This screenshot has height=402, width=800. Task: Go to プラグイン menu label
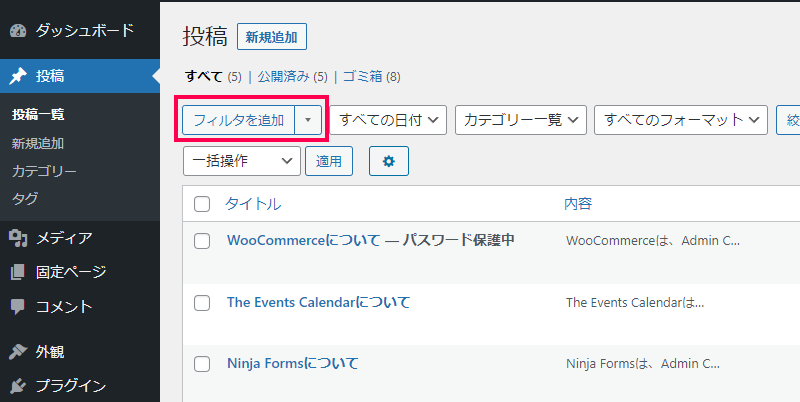click(71, 386)
